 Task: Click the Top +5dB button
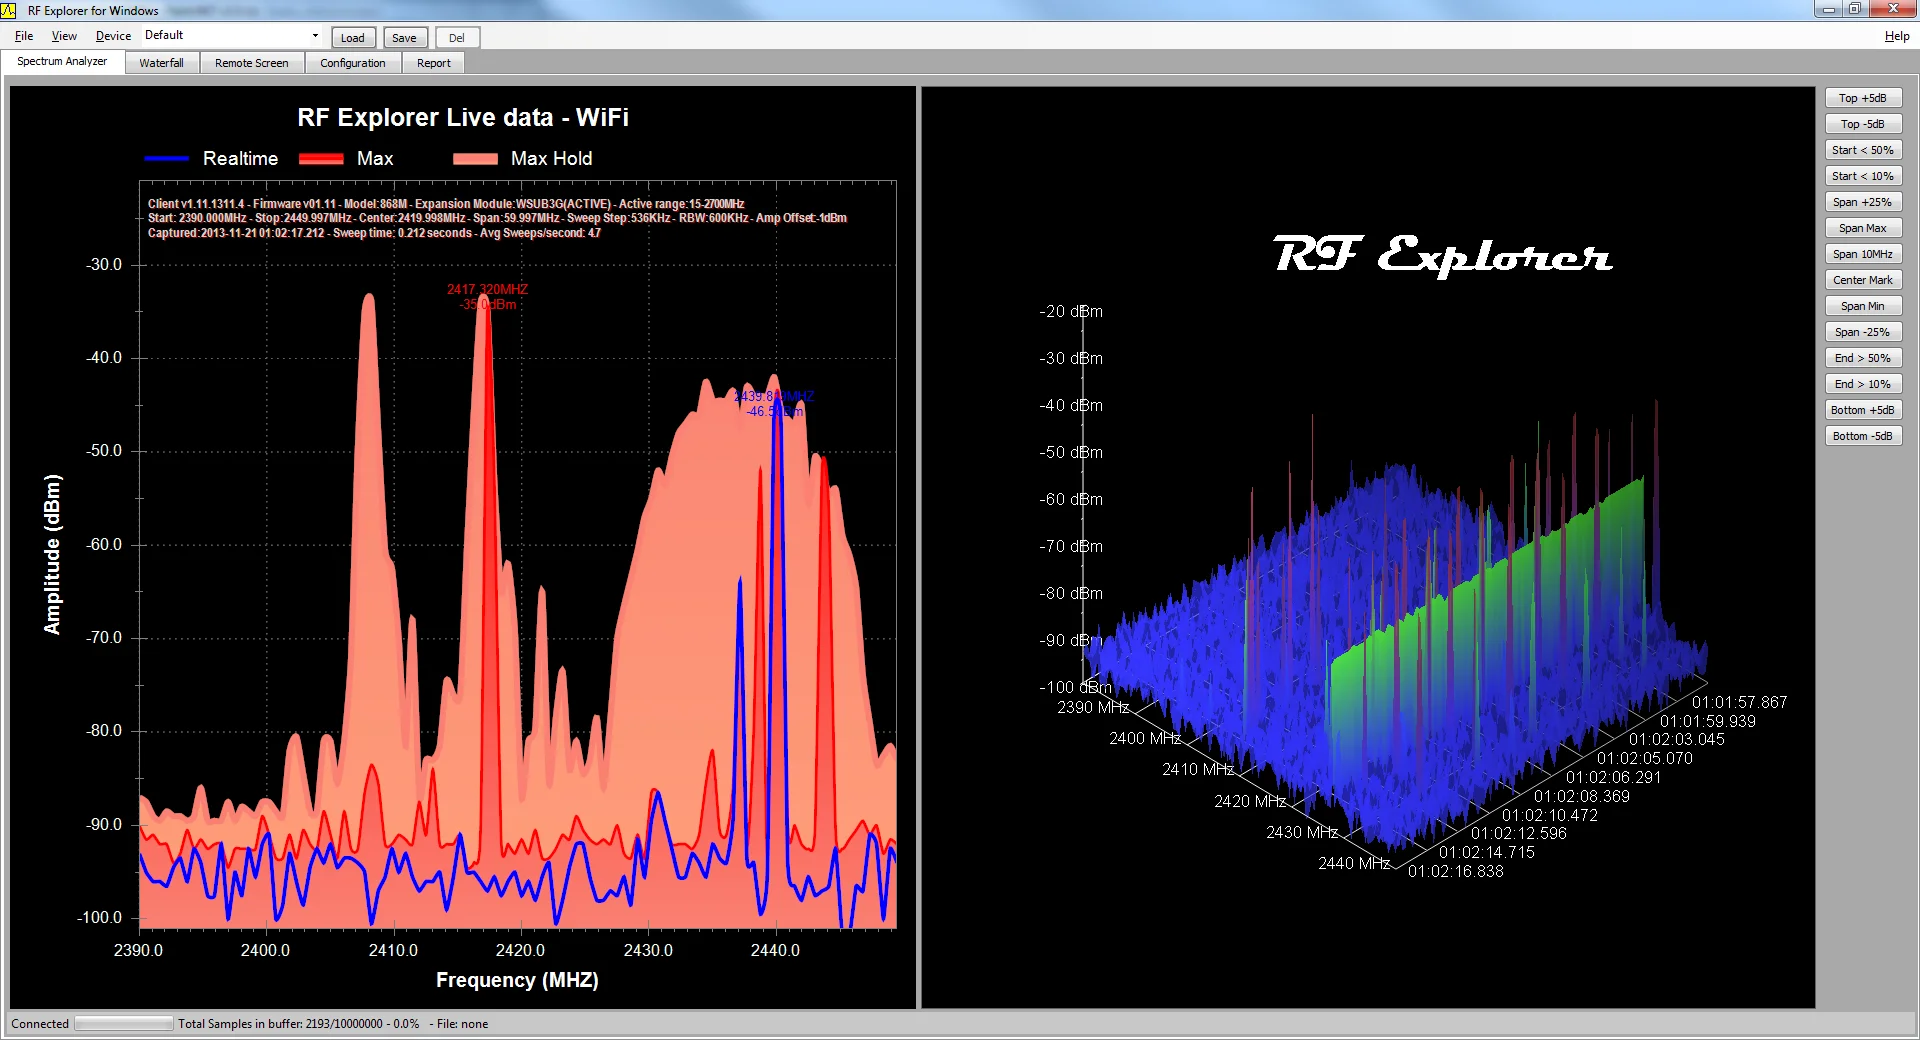click(x=1862, y=98)
